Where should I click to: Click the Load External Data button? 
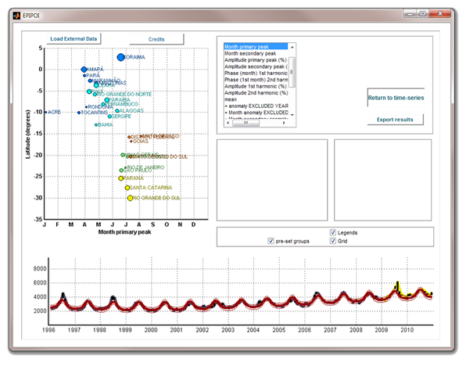pyautogui.click(x=74, y=39)
